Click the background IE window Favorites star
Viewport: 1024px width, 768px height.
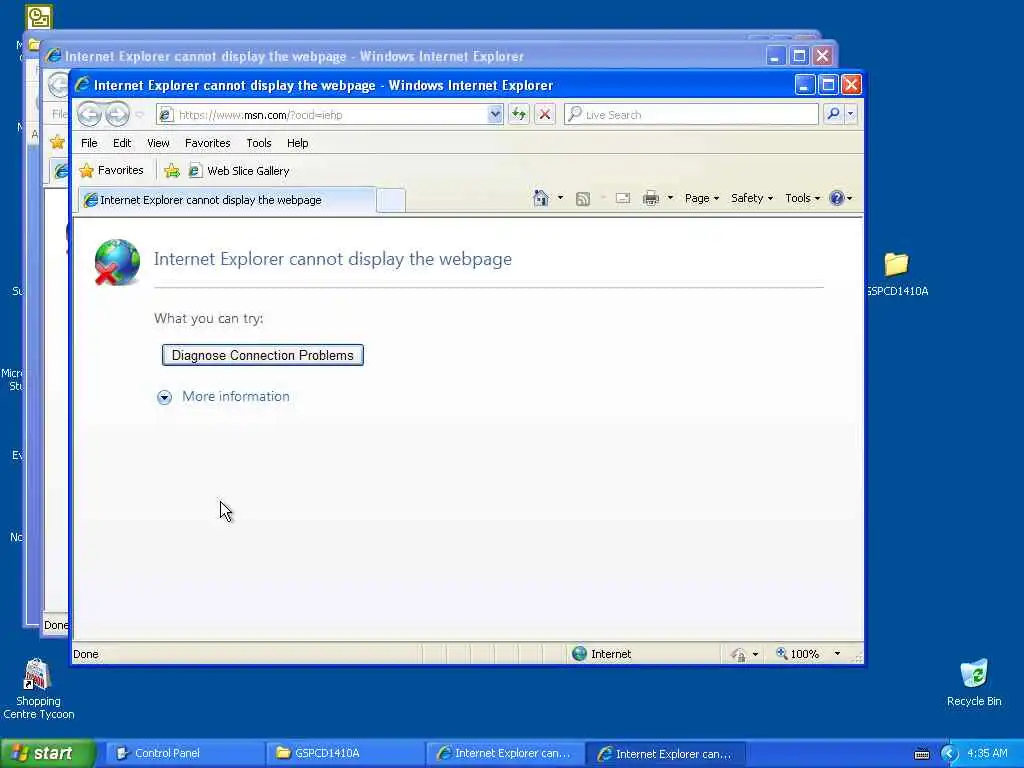(x=57, y=141)
